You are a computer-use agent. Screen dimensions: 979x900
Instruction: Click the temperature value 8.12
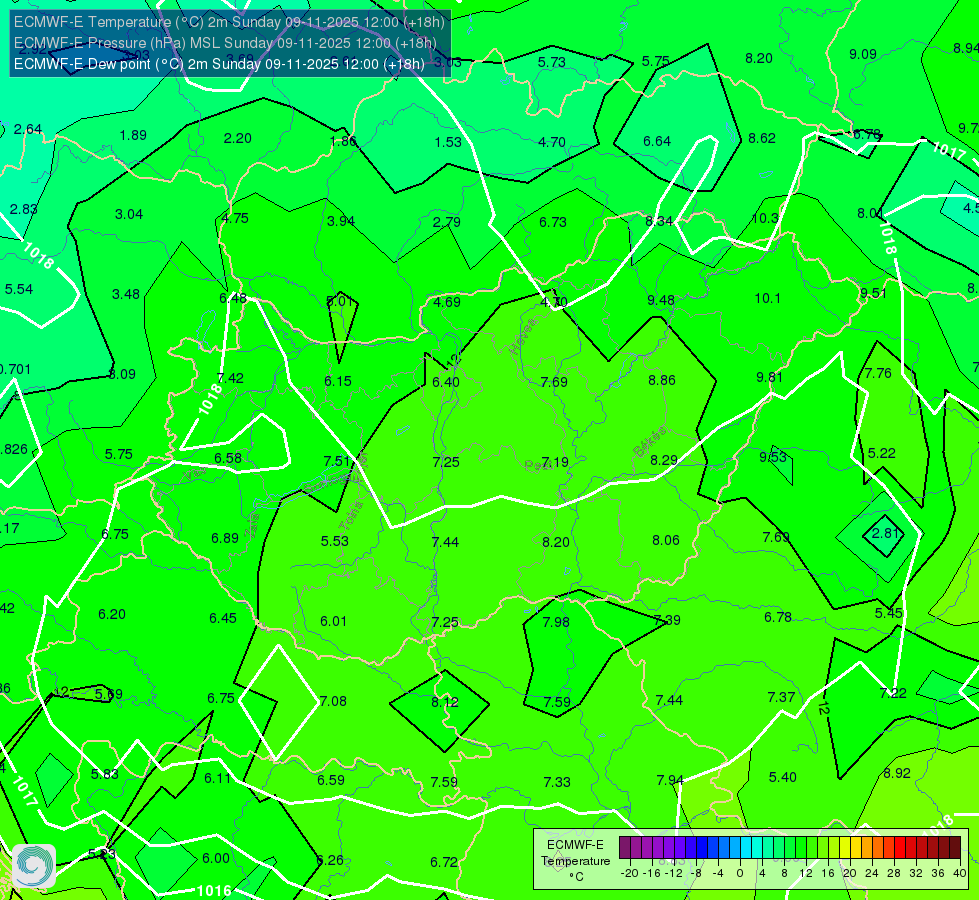445,702
